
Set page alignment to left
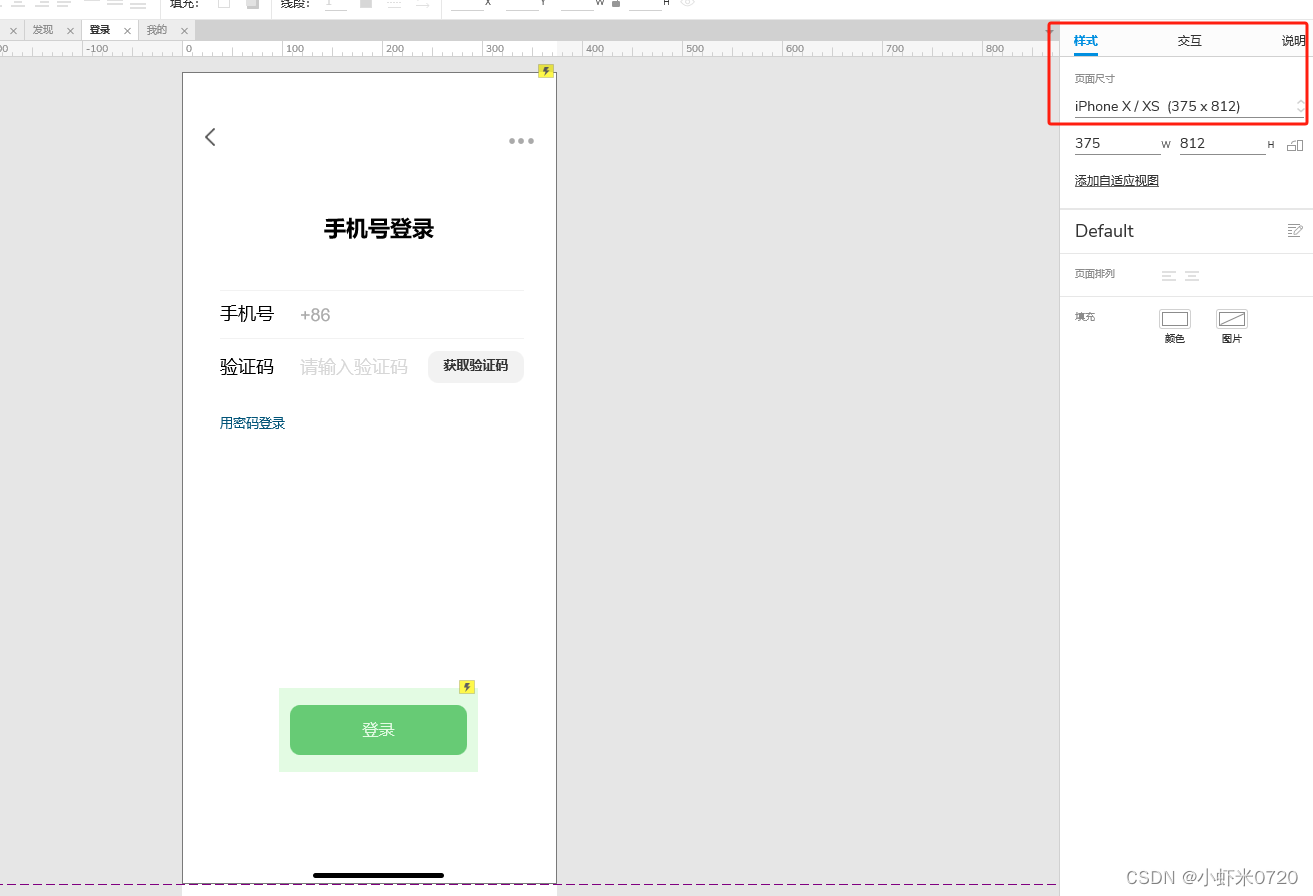tap(1169, 276)
